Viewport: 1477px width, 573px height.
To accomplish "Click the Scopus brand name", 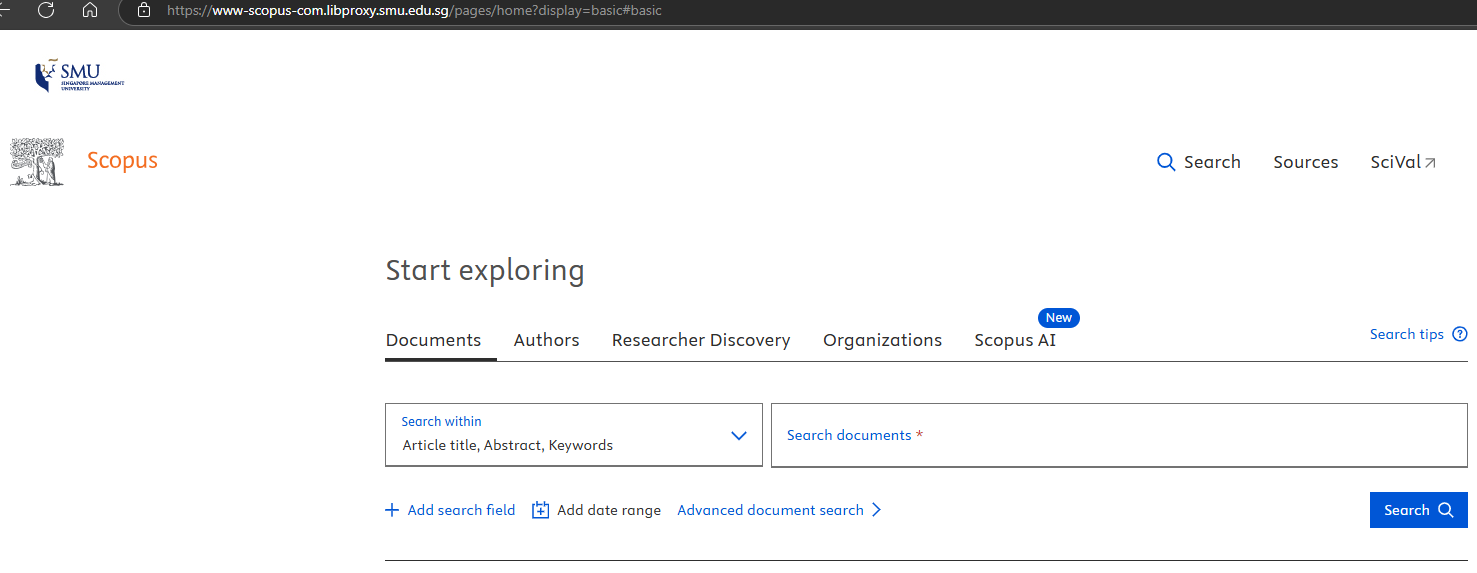I will [122, 161].
